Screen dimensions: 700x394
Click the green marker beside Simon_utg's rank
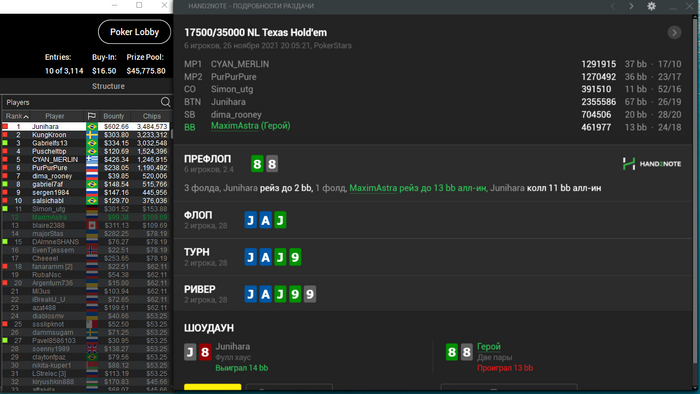pyautogui.click(x=5, y=209)
